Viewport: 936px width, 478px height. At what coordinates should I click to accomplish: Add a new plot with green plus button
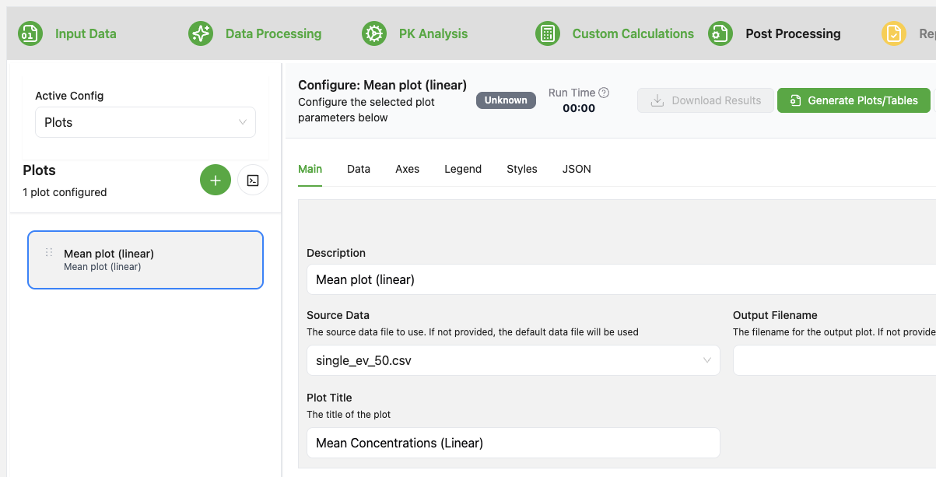click(215, 180)
